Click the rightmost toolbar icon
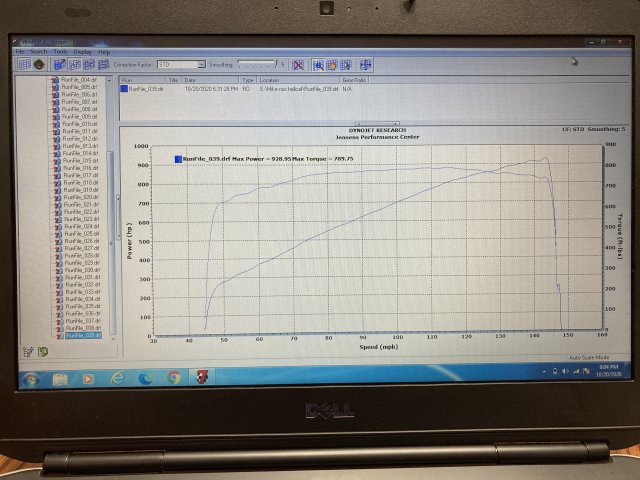 pos(365,64)
